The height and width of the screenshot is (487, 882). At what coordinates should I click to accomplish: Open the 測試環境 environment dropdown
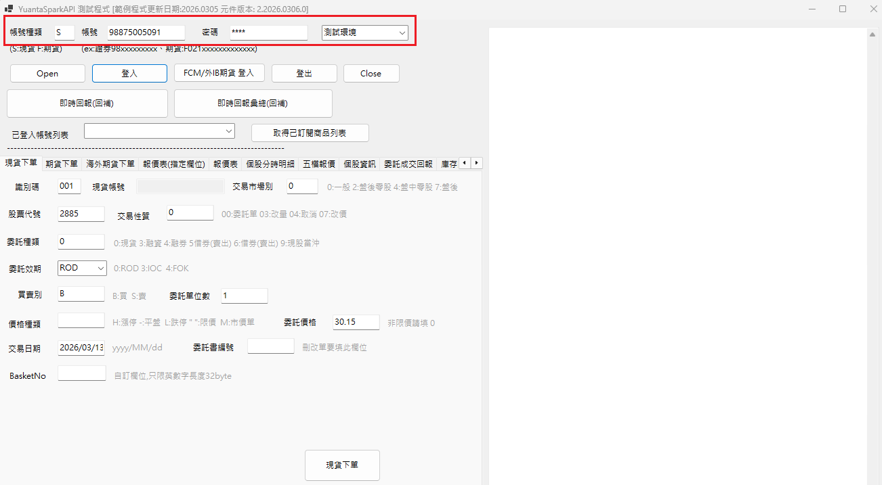coord(364,33)
